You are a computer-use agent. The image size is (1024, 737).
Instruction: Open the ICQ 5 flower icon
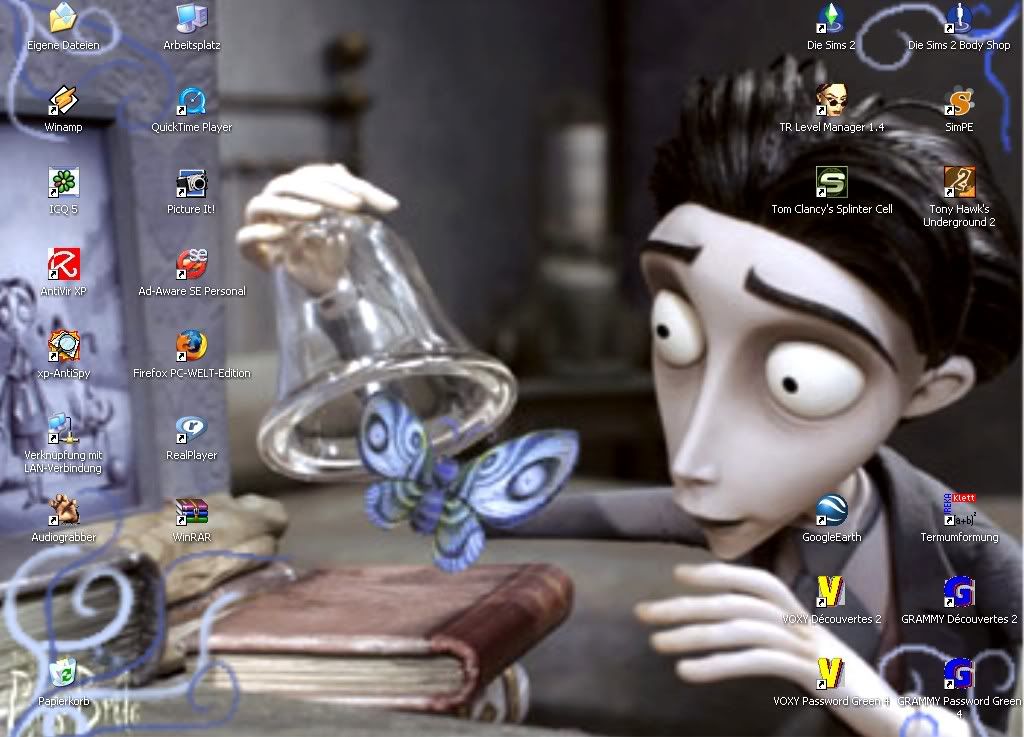63,182
